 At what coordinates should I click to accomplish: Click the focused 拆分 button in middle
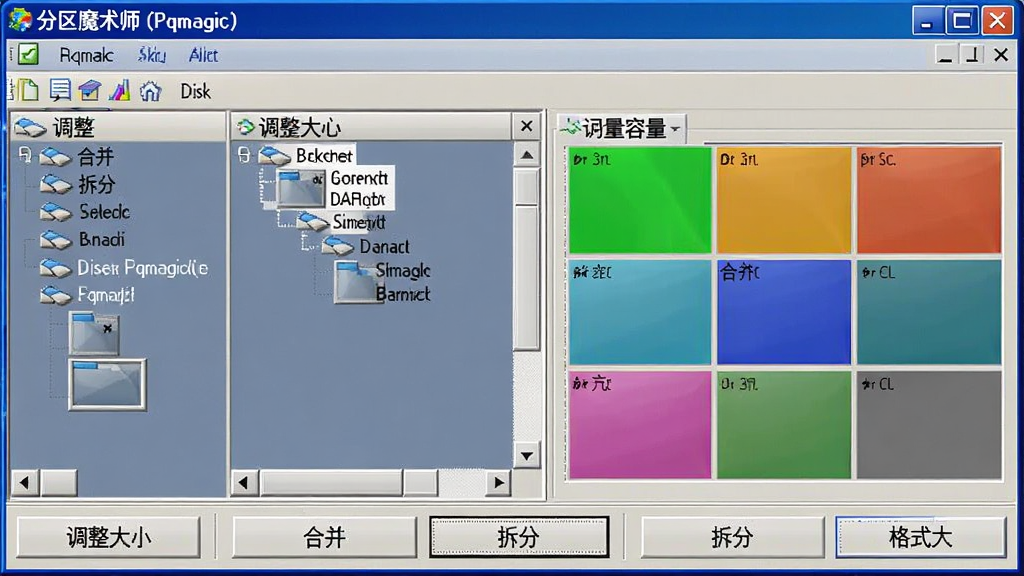(519, 537)
